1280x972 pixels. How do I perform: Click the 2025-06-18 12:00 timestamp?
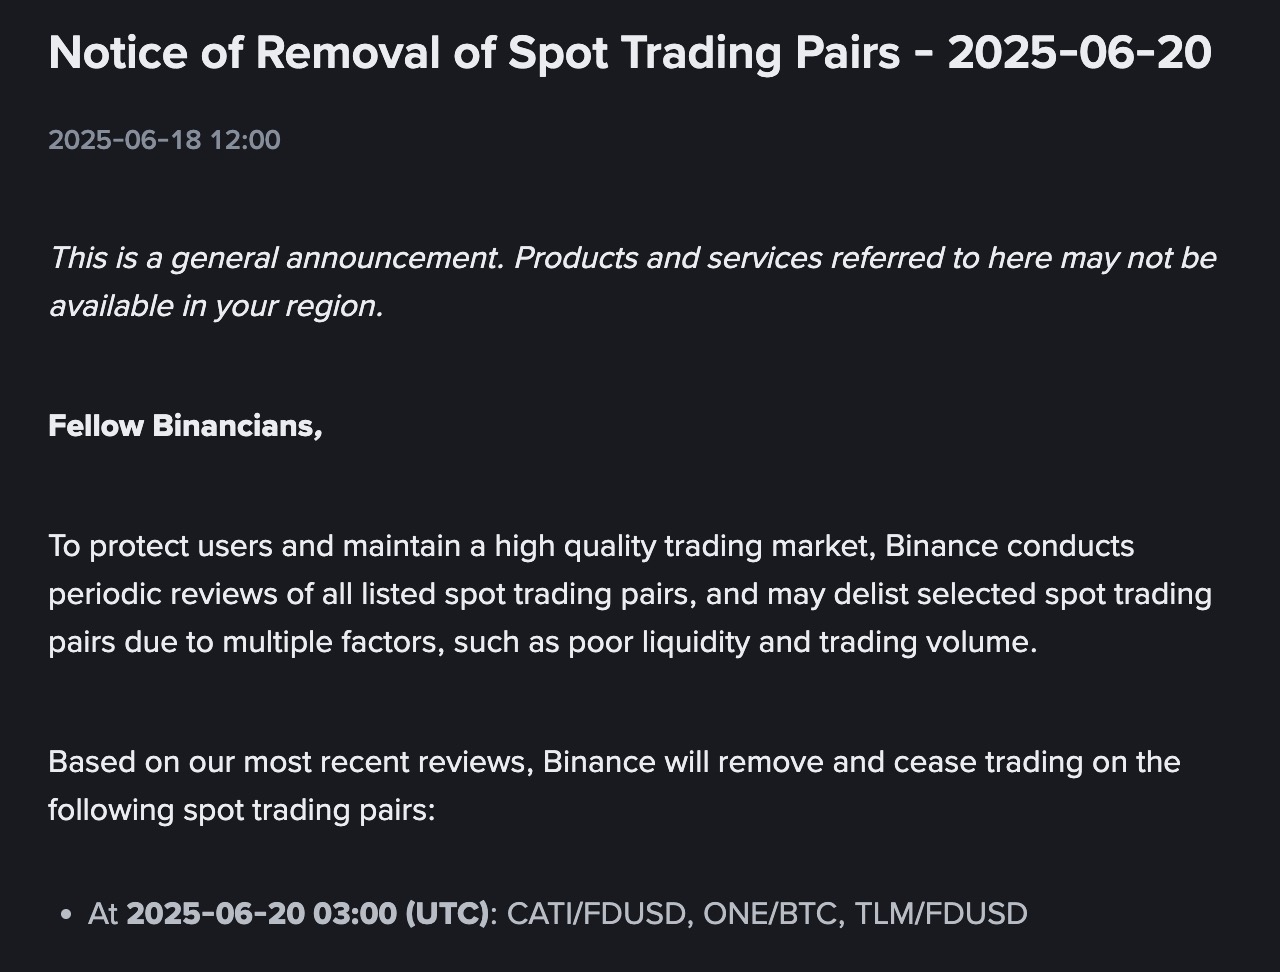coord(164,140)
